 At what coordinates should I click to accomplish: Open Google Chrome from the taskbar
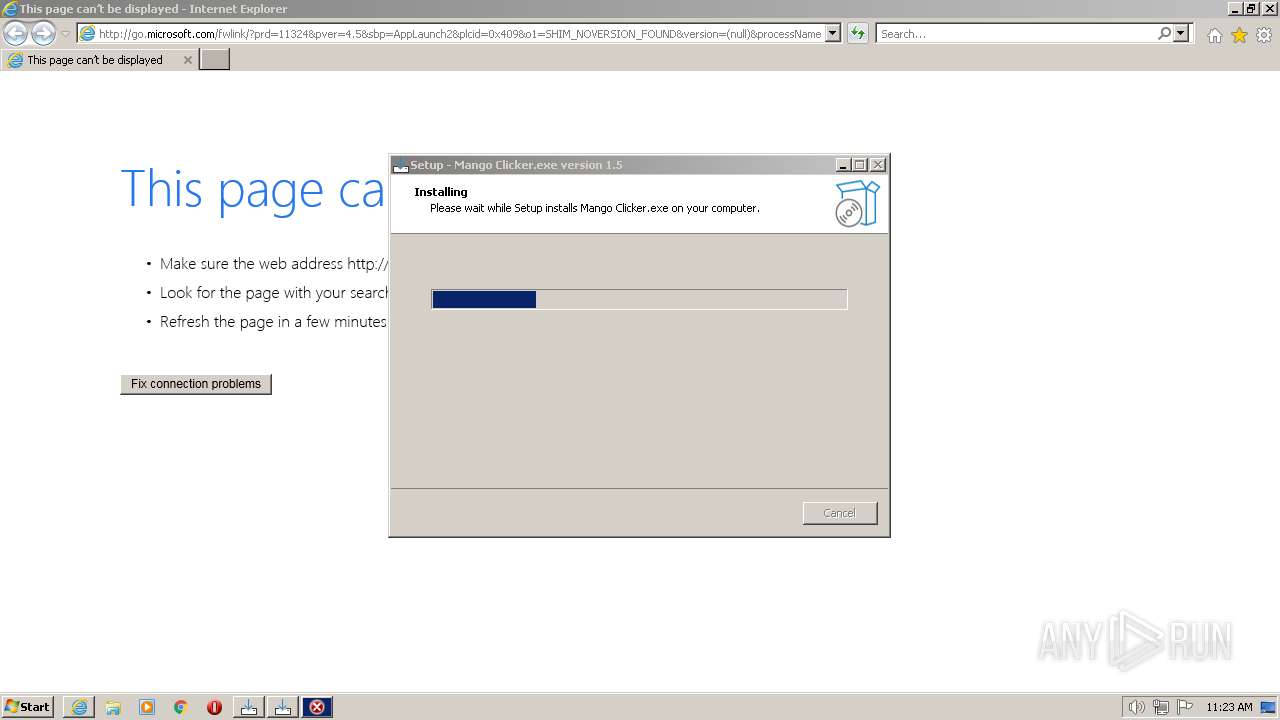pos(181,707)
